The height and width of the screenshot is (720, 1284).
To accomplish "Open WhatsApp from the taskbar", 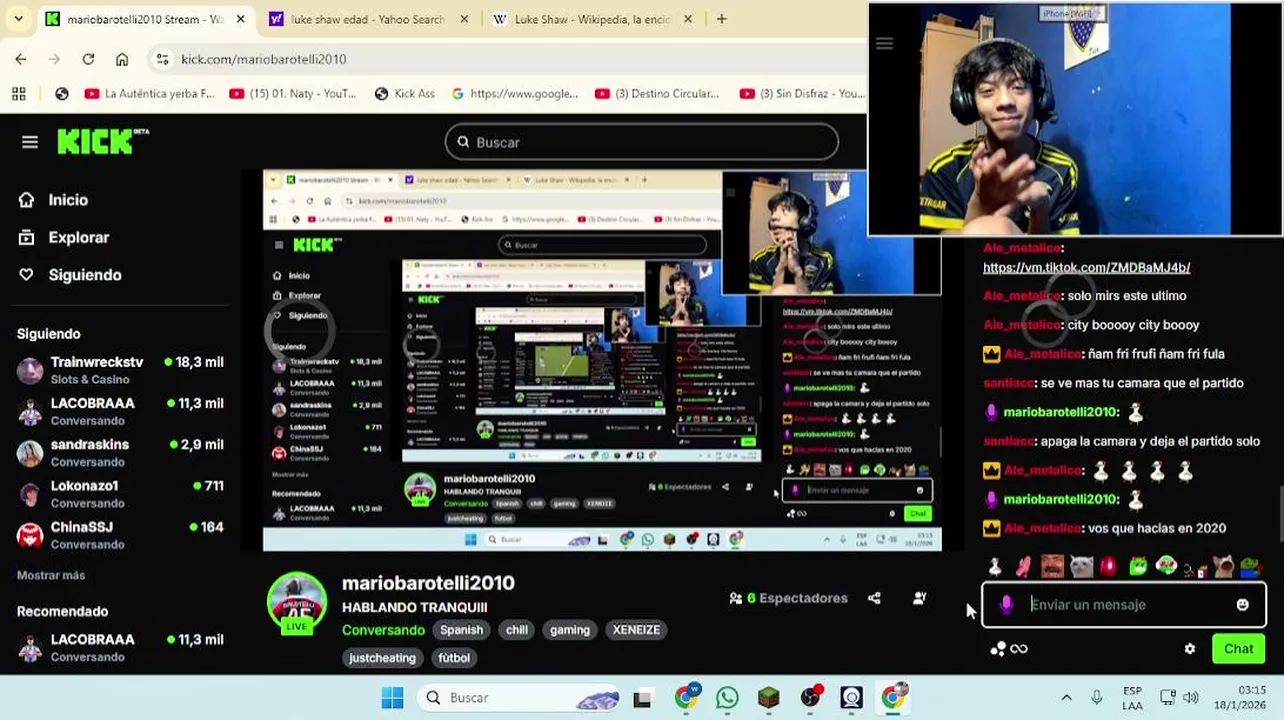I will click(x=727, y=697).
